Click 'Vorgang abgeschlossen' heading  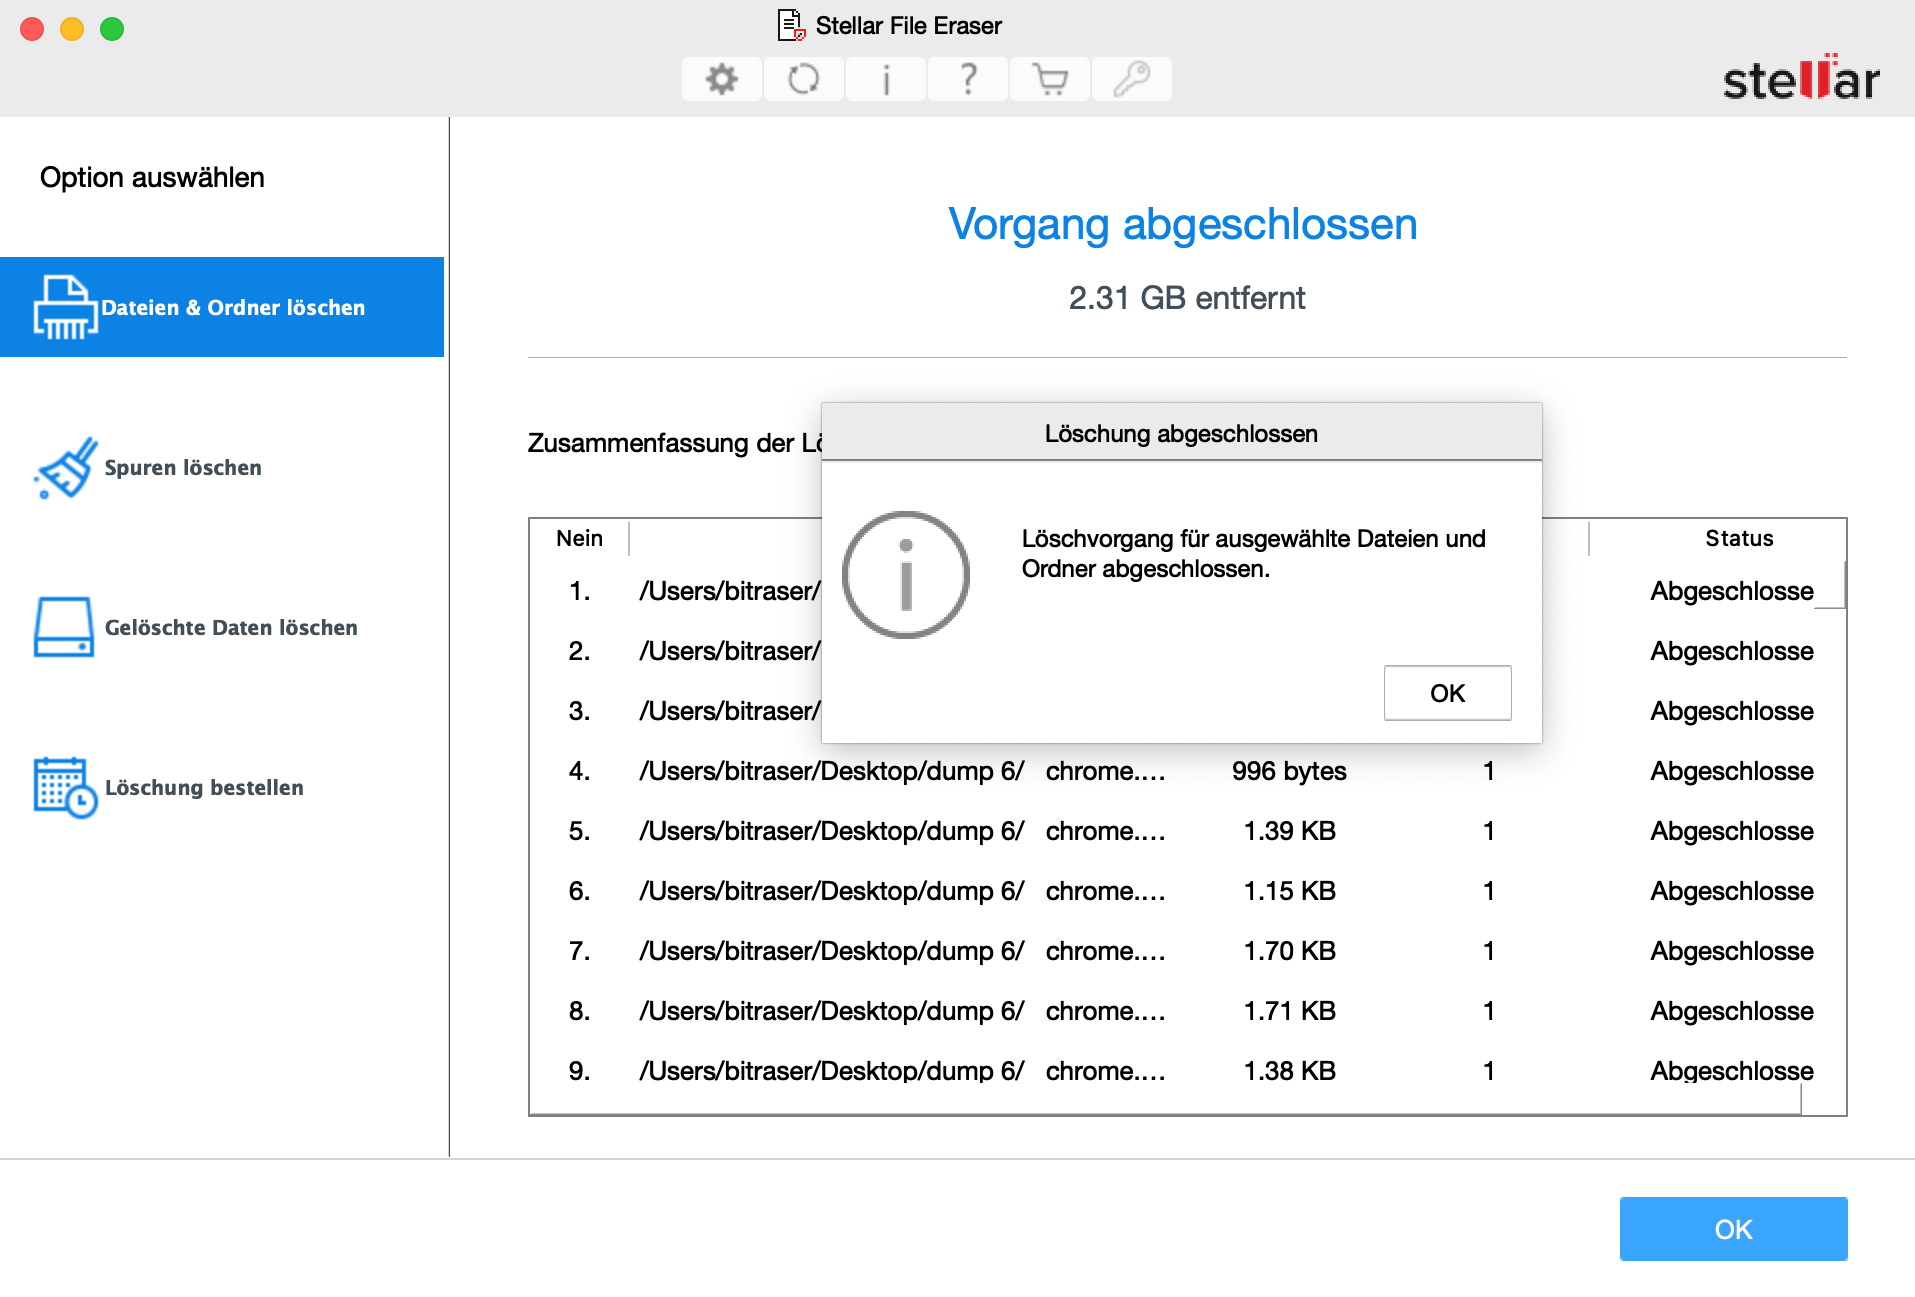(1183, 224)
